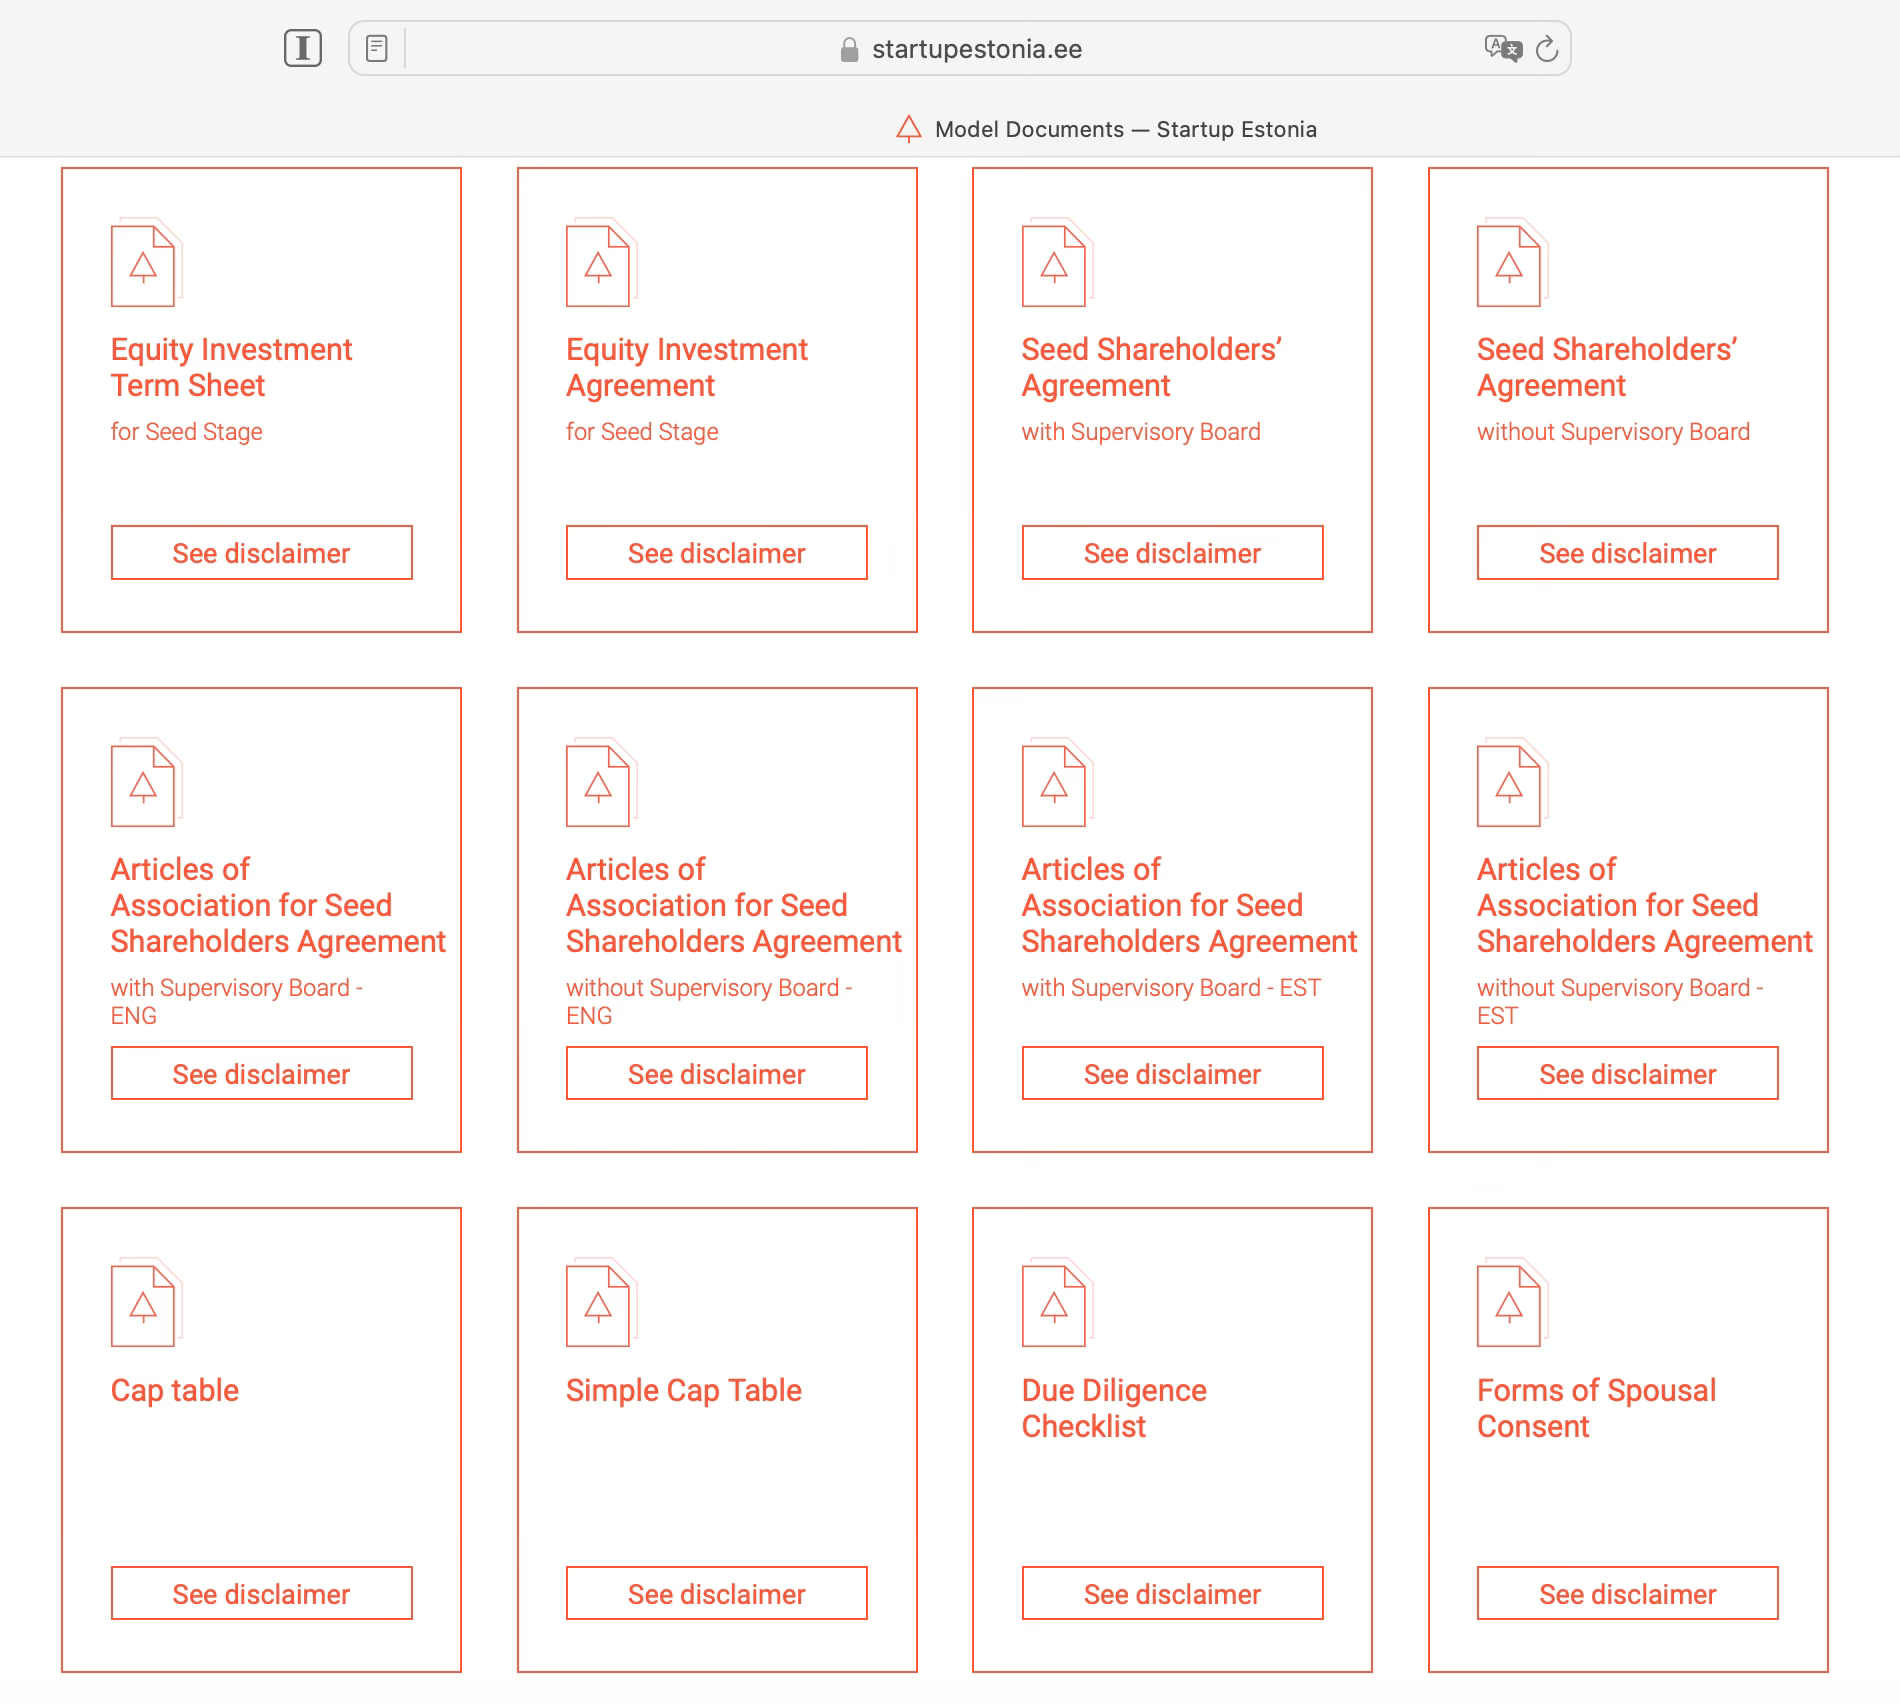
Task: See disclaimer for Forms of Spousal Consent
Action: [x=1628, y=1594]
